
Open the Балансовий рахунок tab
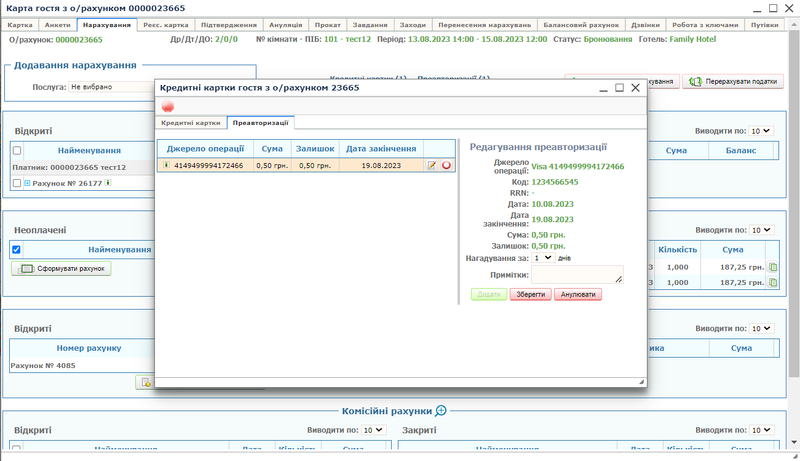pyautogui.click(x=580, y=24)
